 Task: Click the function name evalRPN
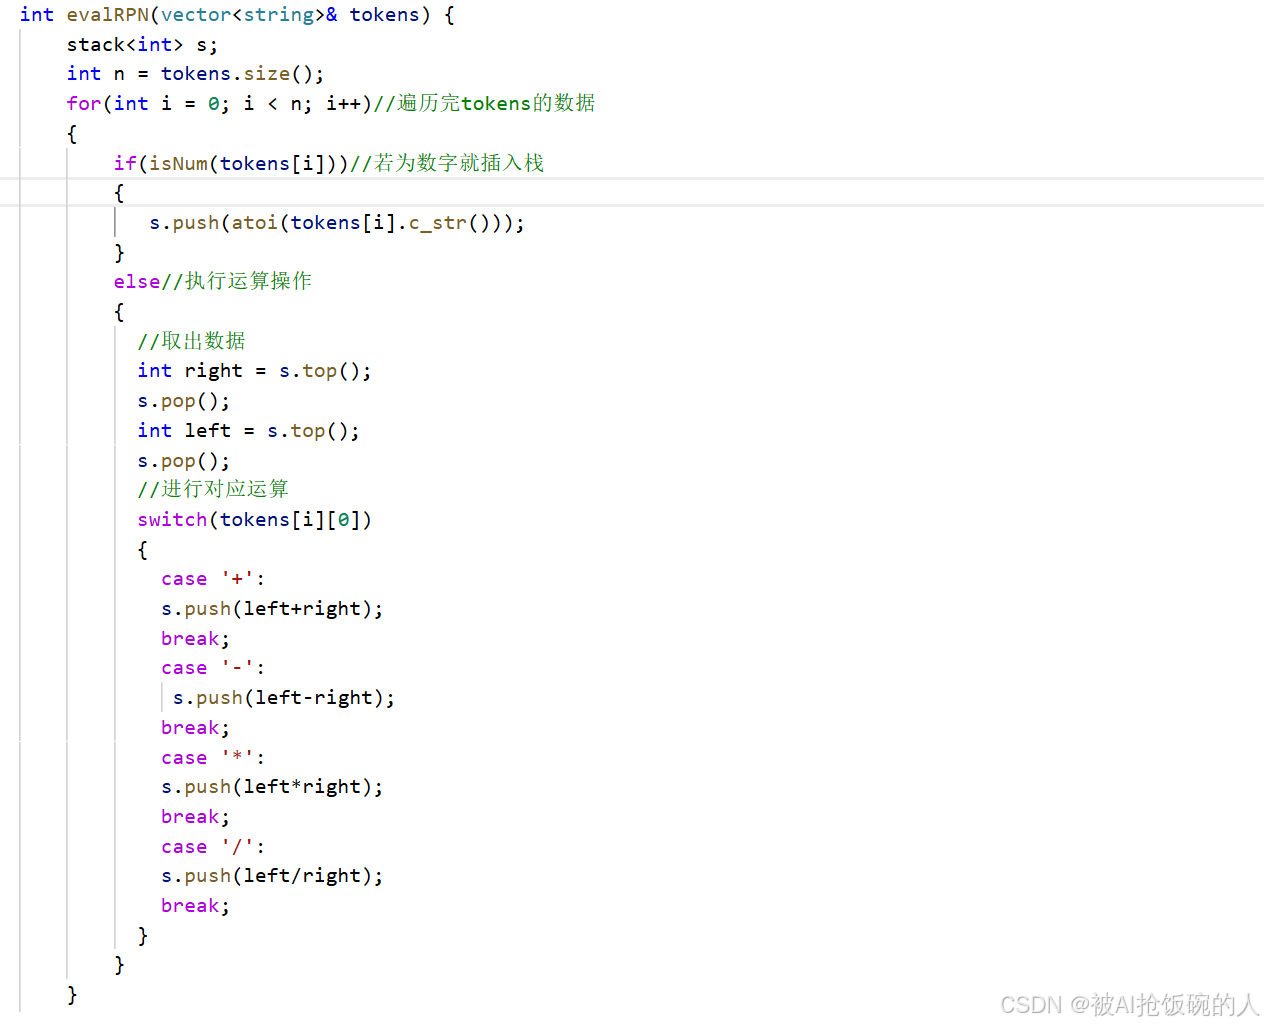[107, 15]
